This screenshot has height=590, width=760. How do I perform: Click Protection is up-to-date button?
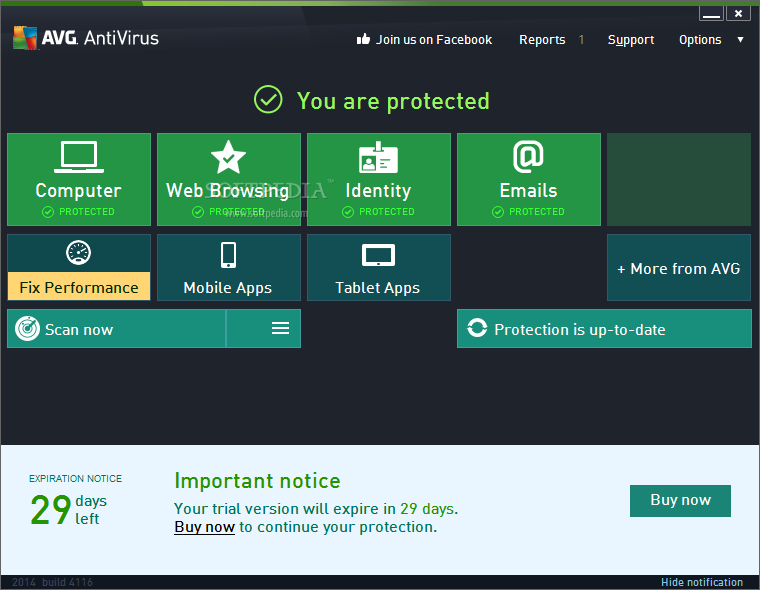point(604,329)
